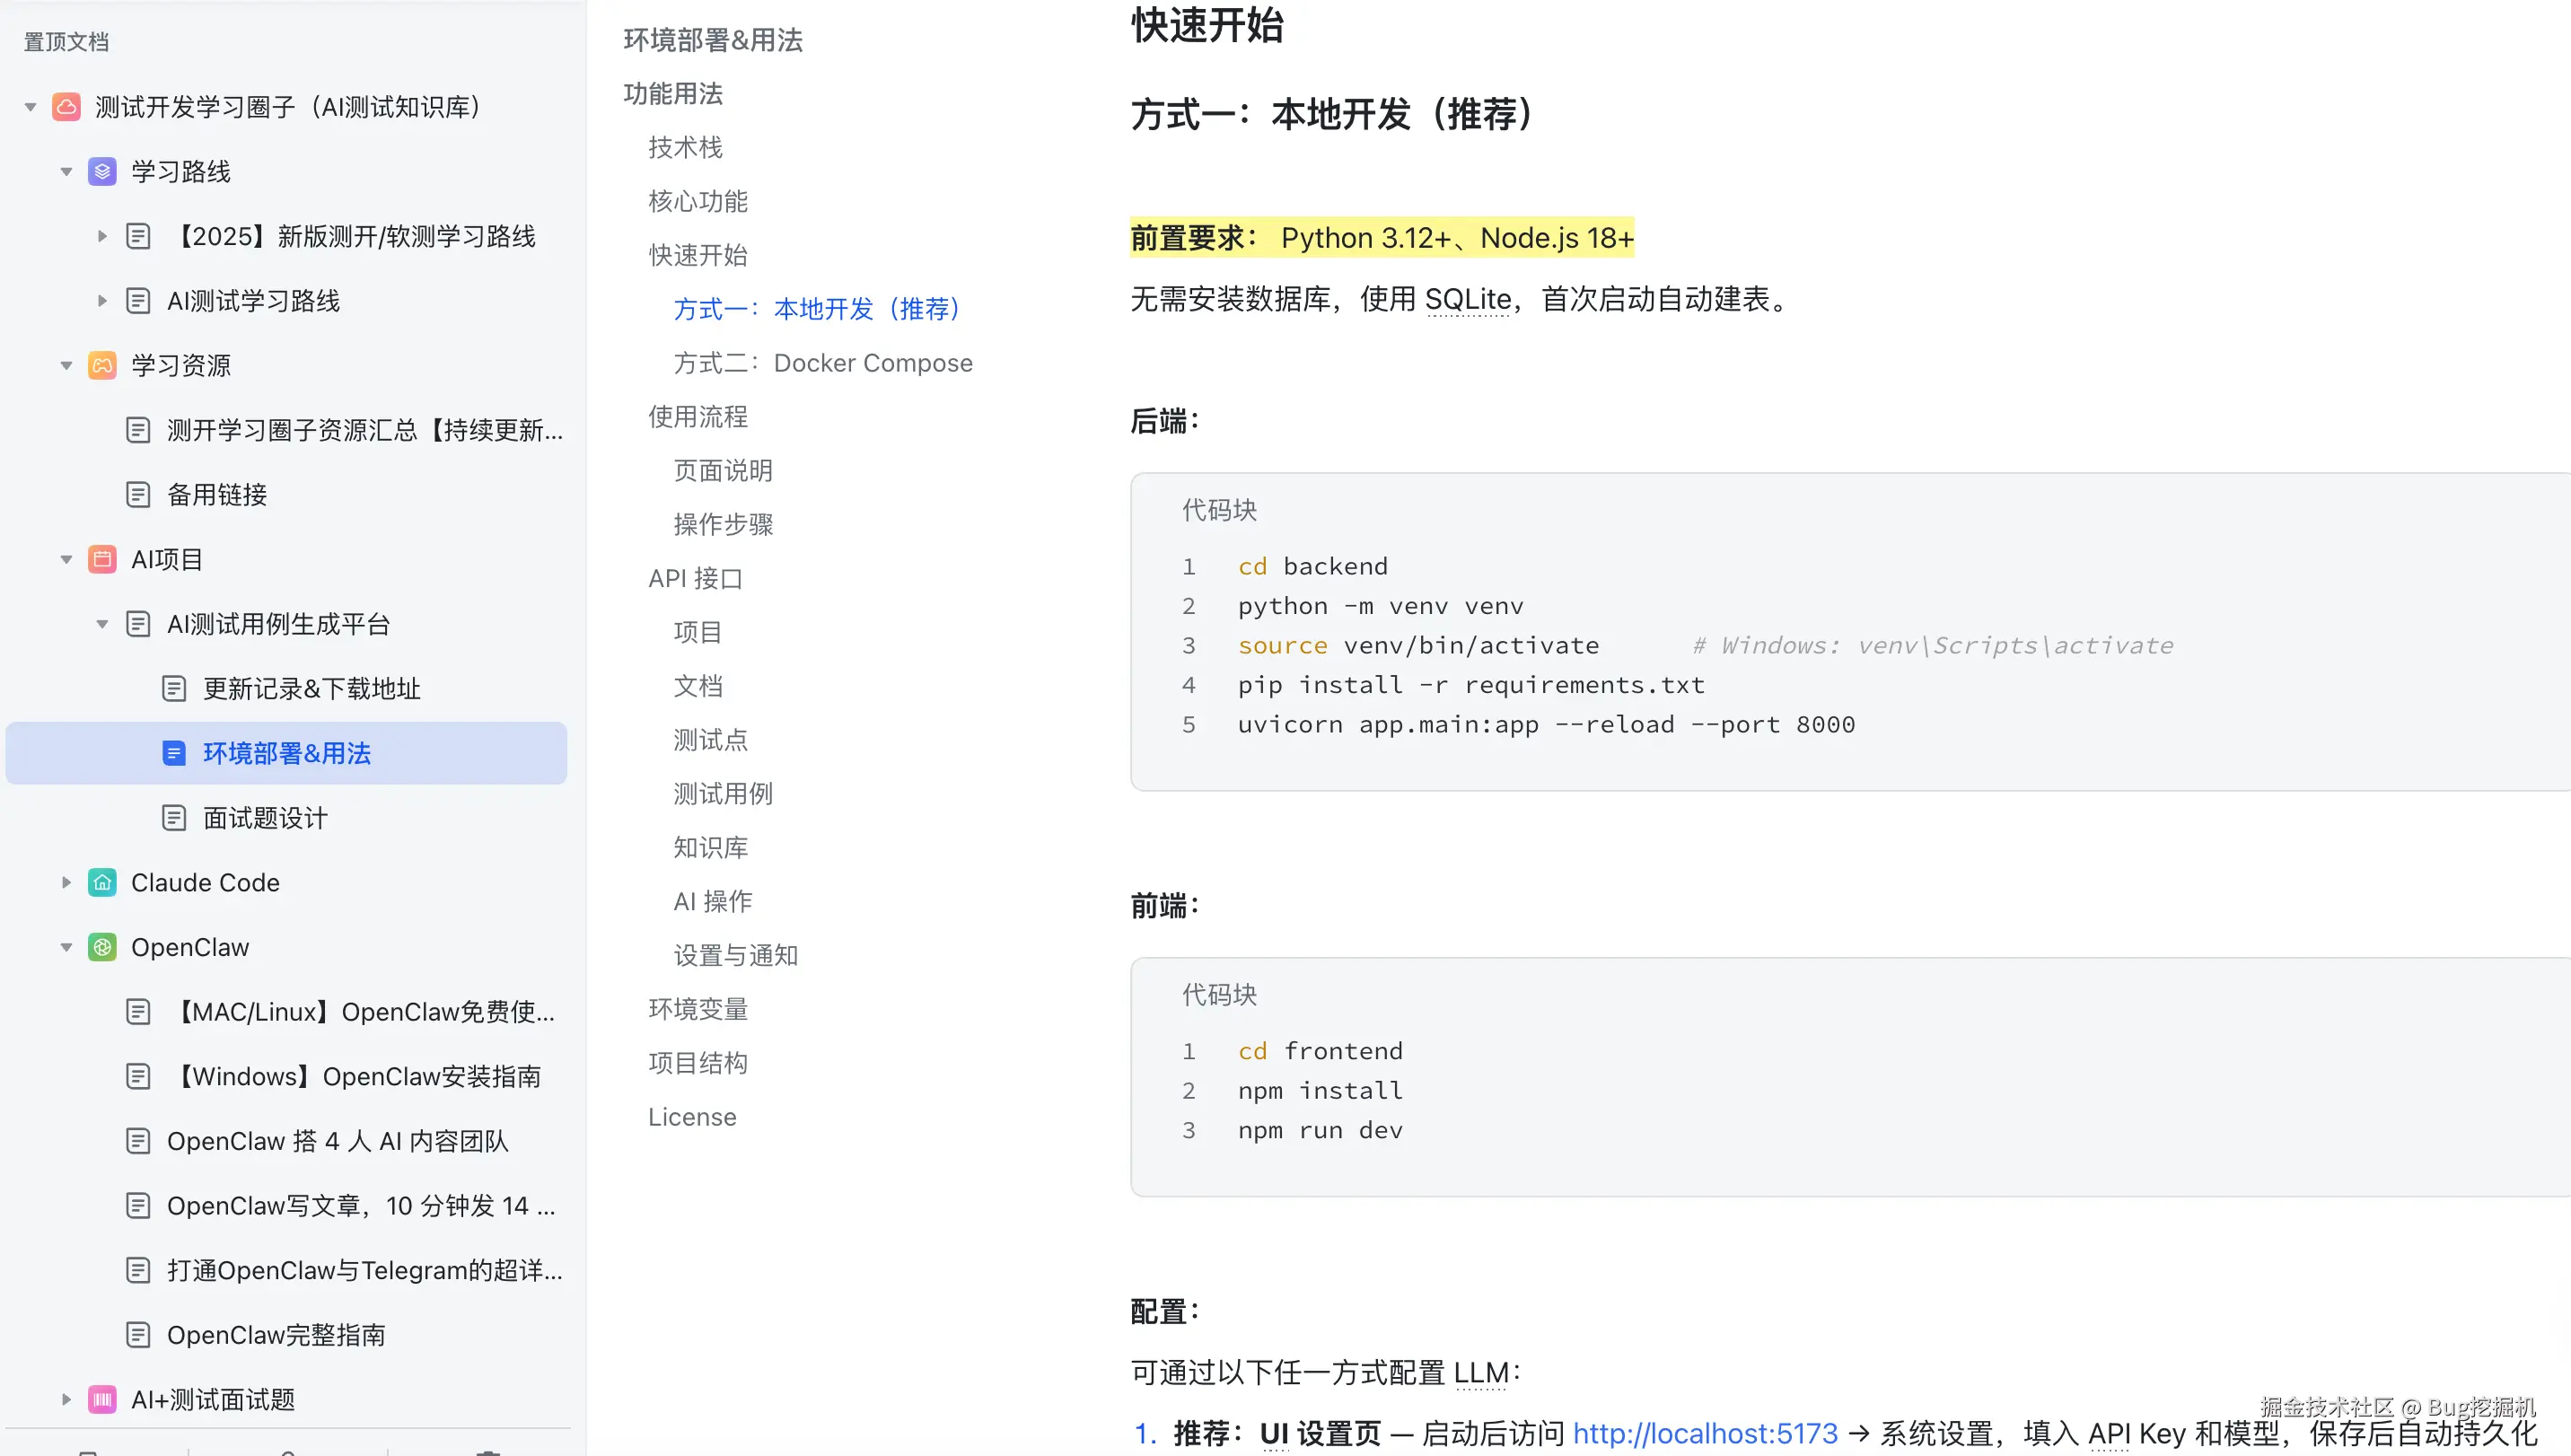This screenshot has height=1456, width=2571.
Task: Click the SQLite link in the content
Action: pos(1468,299)
